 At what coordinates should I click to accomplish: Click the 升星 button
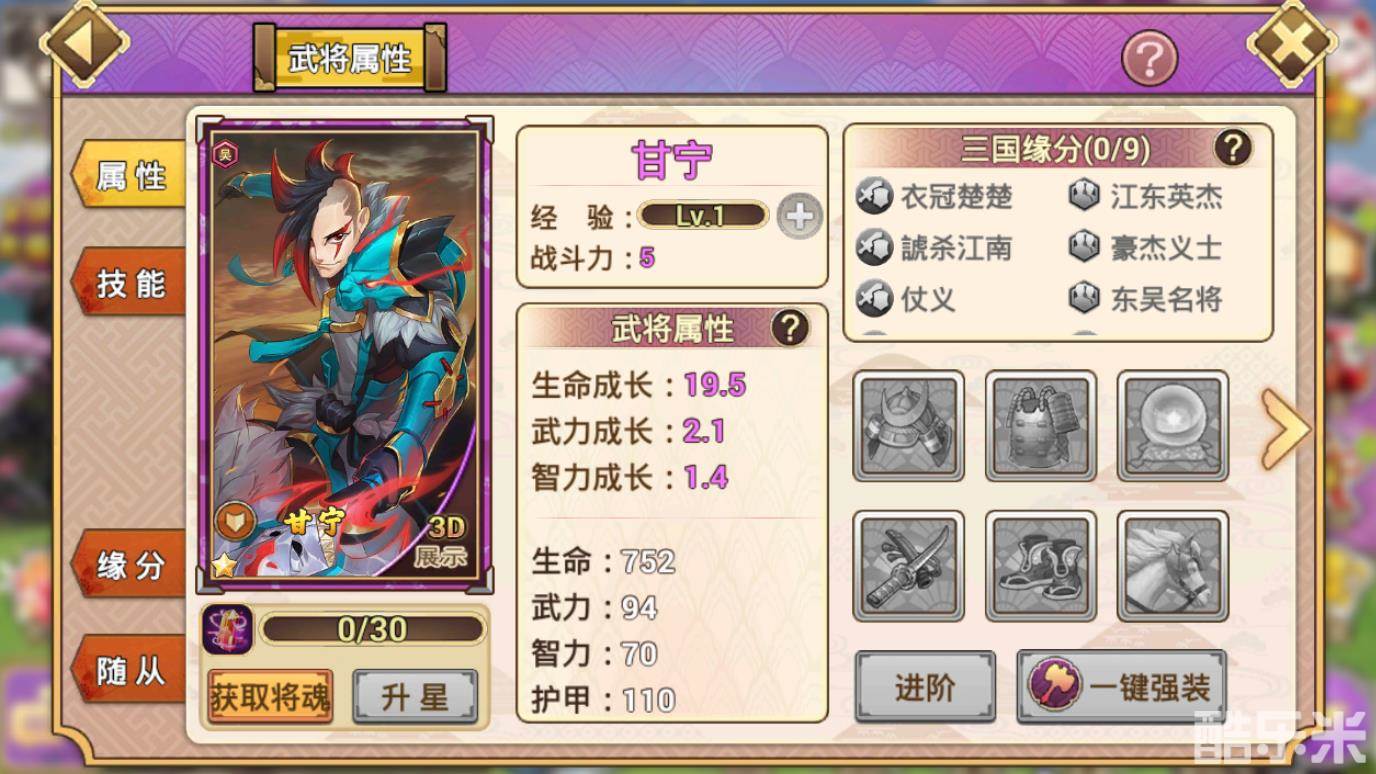[415, 697]
